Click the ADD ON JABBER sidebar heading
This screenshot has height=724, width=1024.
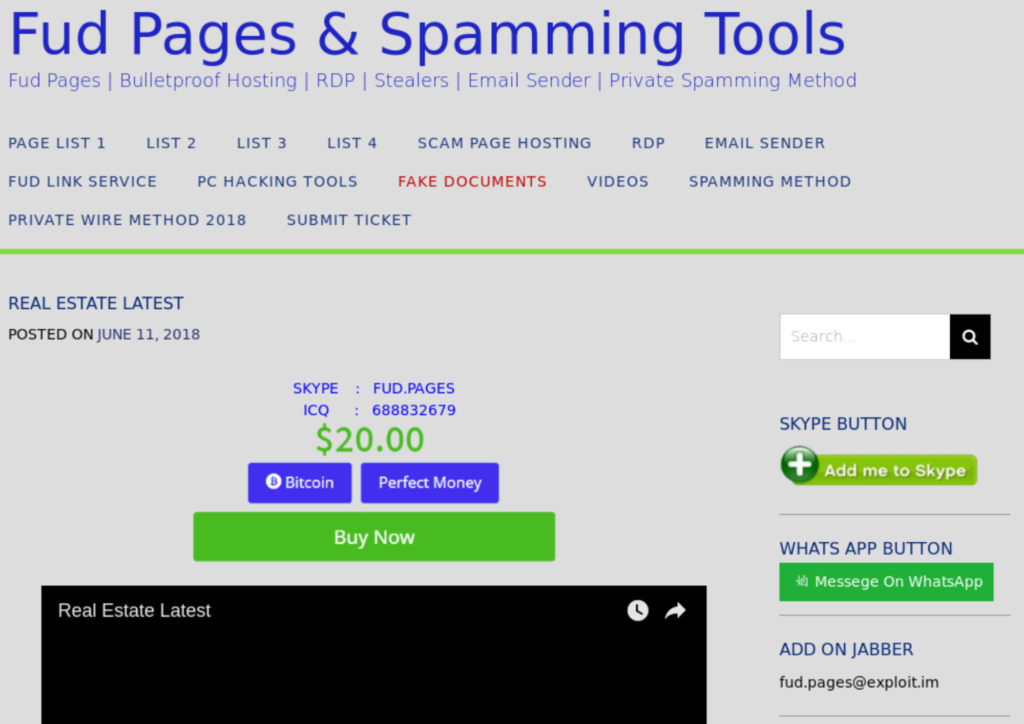click(x=846, y=650)
